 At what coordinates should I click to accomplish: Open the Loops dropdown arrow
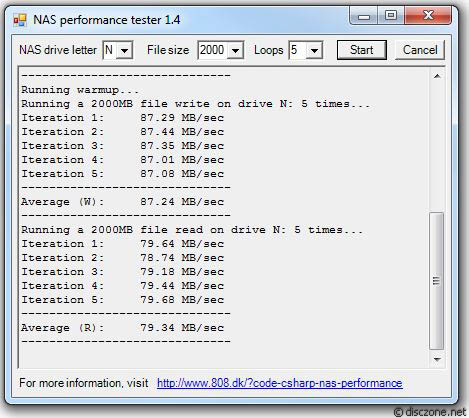point(314,51)
